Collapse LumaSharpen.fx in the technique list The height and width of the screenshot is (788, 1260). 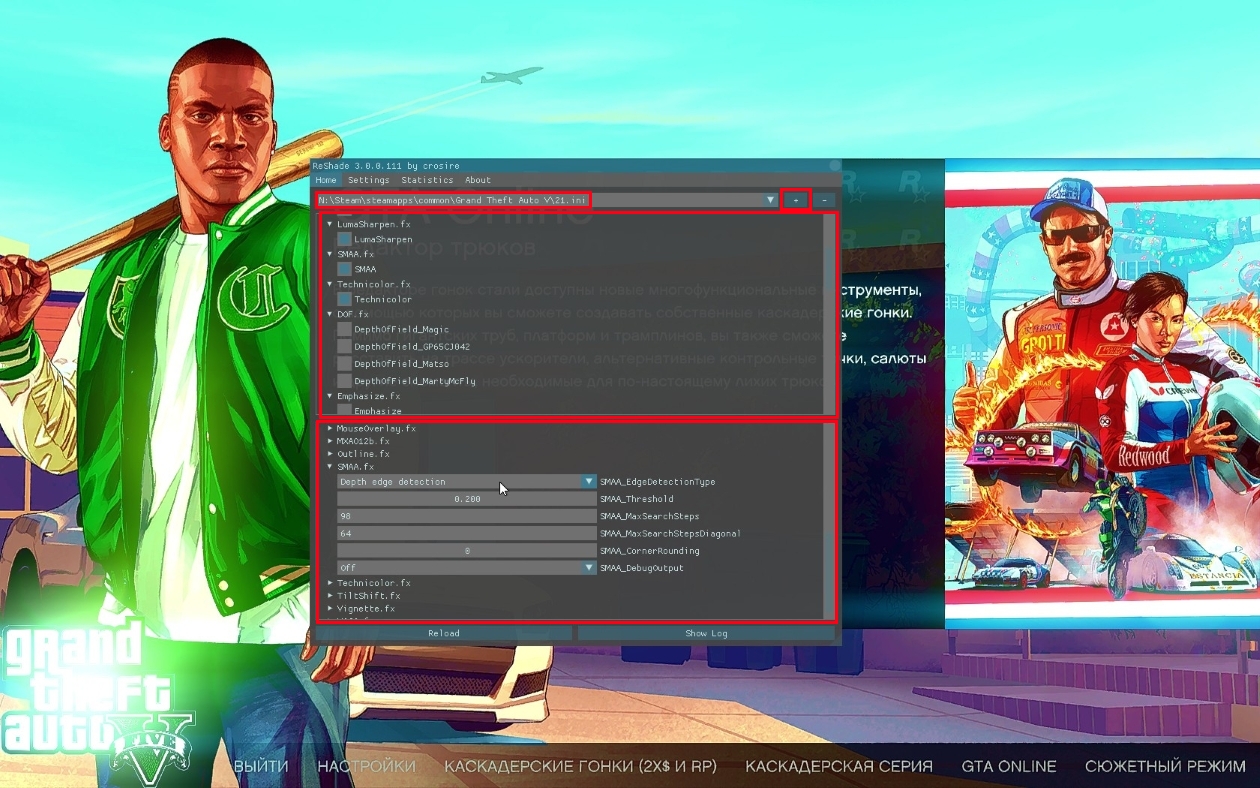pos(330,225)
